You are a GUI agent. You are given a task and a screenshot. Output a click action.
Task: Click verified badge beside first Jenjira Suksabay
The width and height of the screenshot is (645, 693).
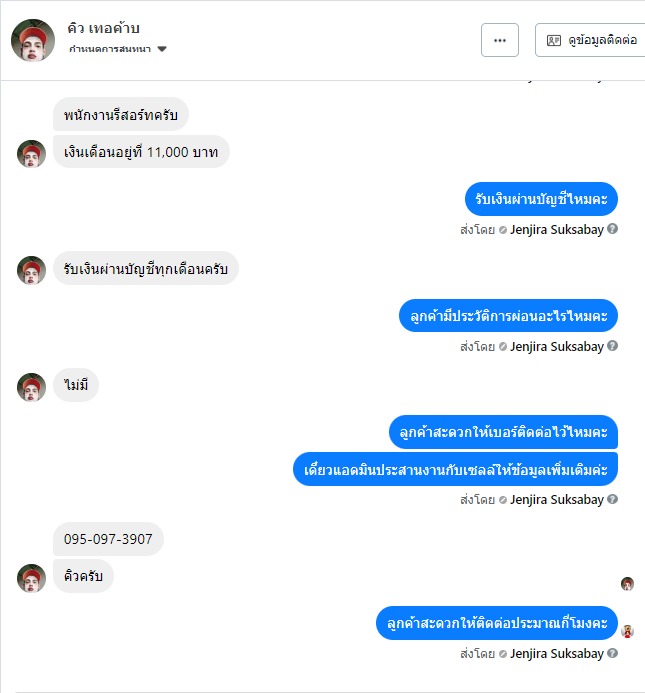[503, 230]
